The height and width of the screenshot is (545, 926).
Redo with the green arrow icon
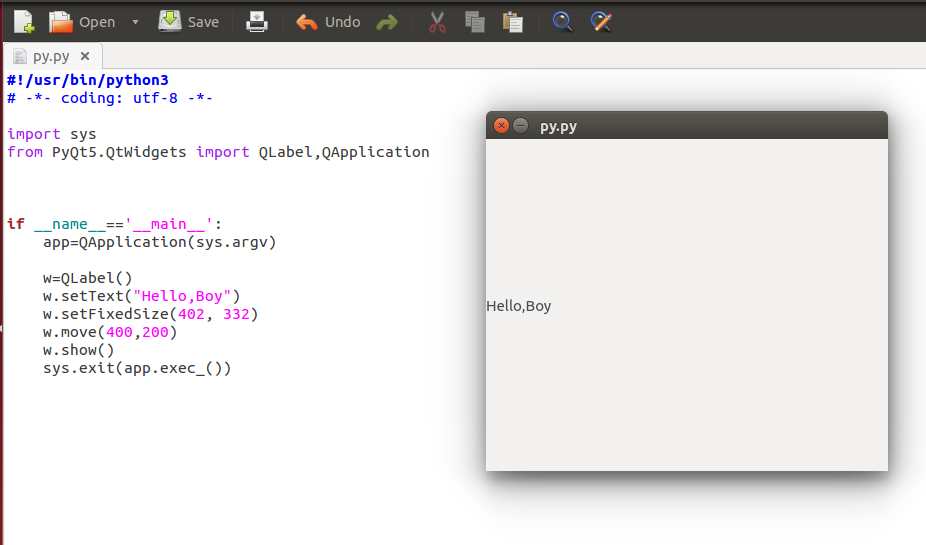pos(387,22)
